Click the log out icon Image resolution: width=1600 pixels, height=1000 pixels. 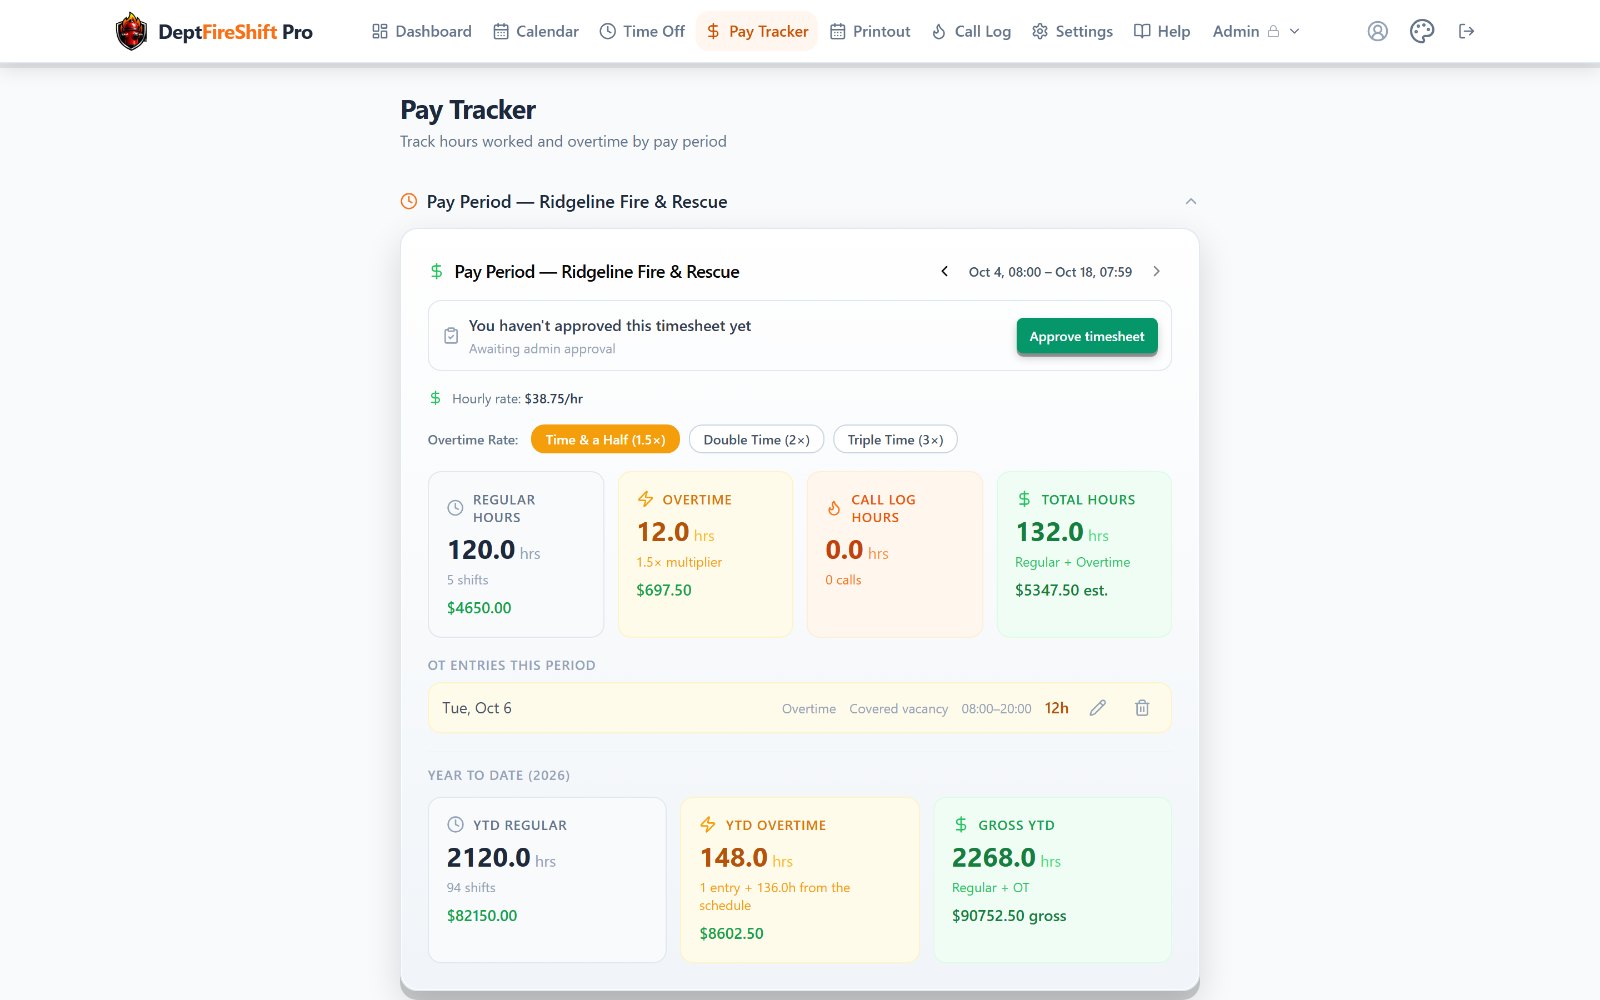click(1466, 31)
